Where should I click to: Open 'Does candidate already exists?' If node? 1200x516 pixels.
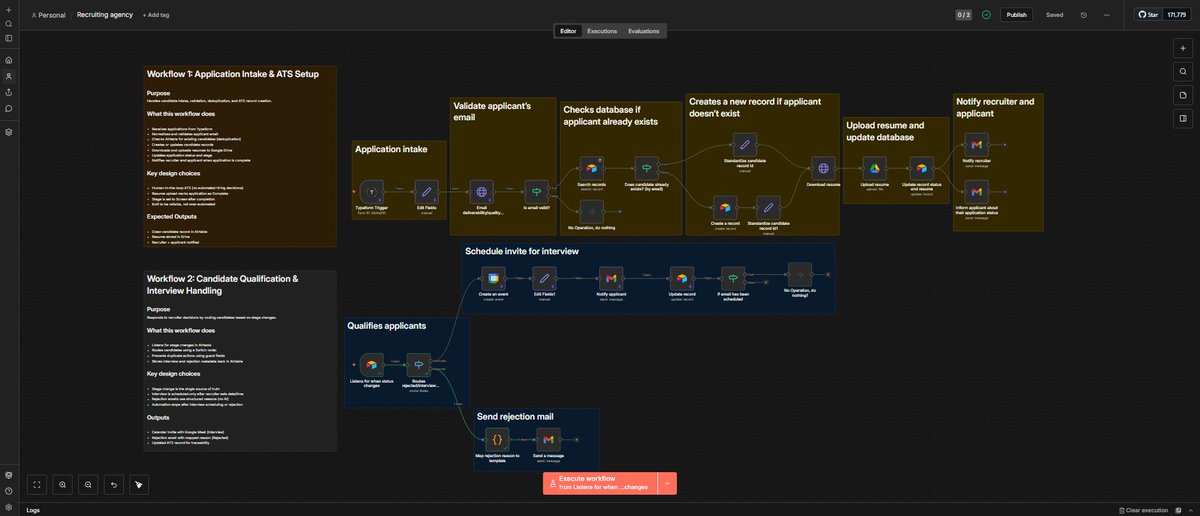(x=647, y=169)
